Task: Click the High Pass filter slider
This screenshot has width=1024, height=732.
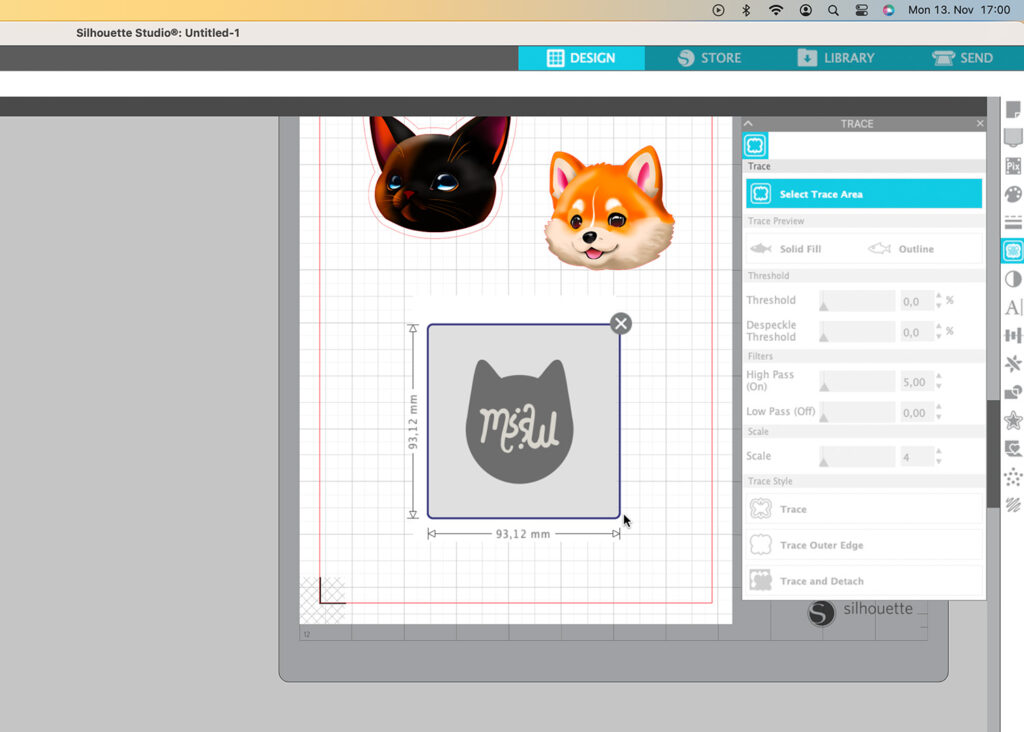Action: tap(856, 382)
